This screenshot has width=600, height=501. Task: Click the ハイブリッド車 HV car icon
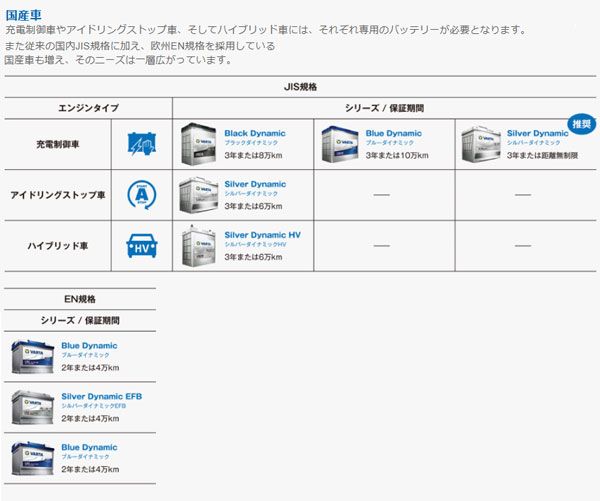tap(141, 245)
